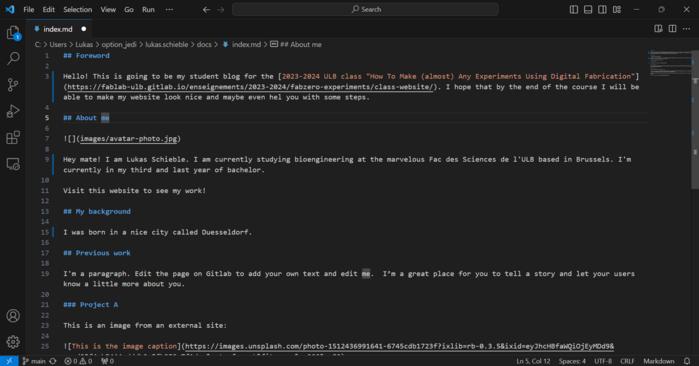699x366 pixels.
Task: Open the File menu
Action: tap(29, 9)
